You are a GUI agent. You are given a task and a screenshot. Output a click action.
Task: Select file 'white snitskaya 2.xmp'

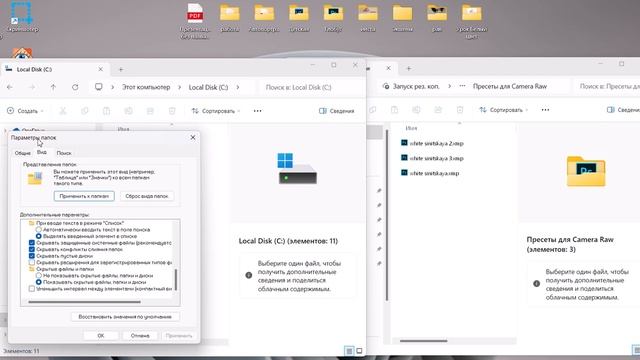point(432,143)
